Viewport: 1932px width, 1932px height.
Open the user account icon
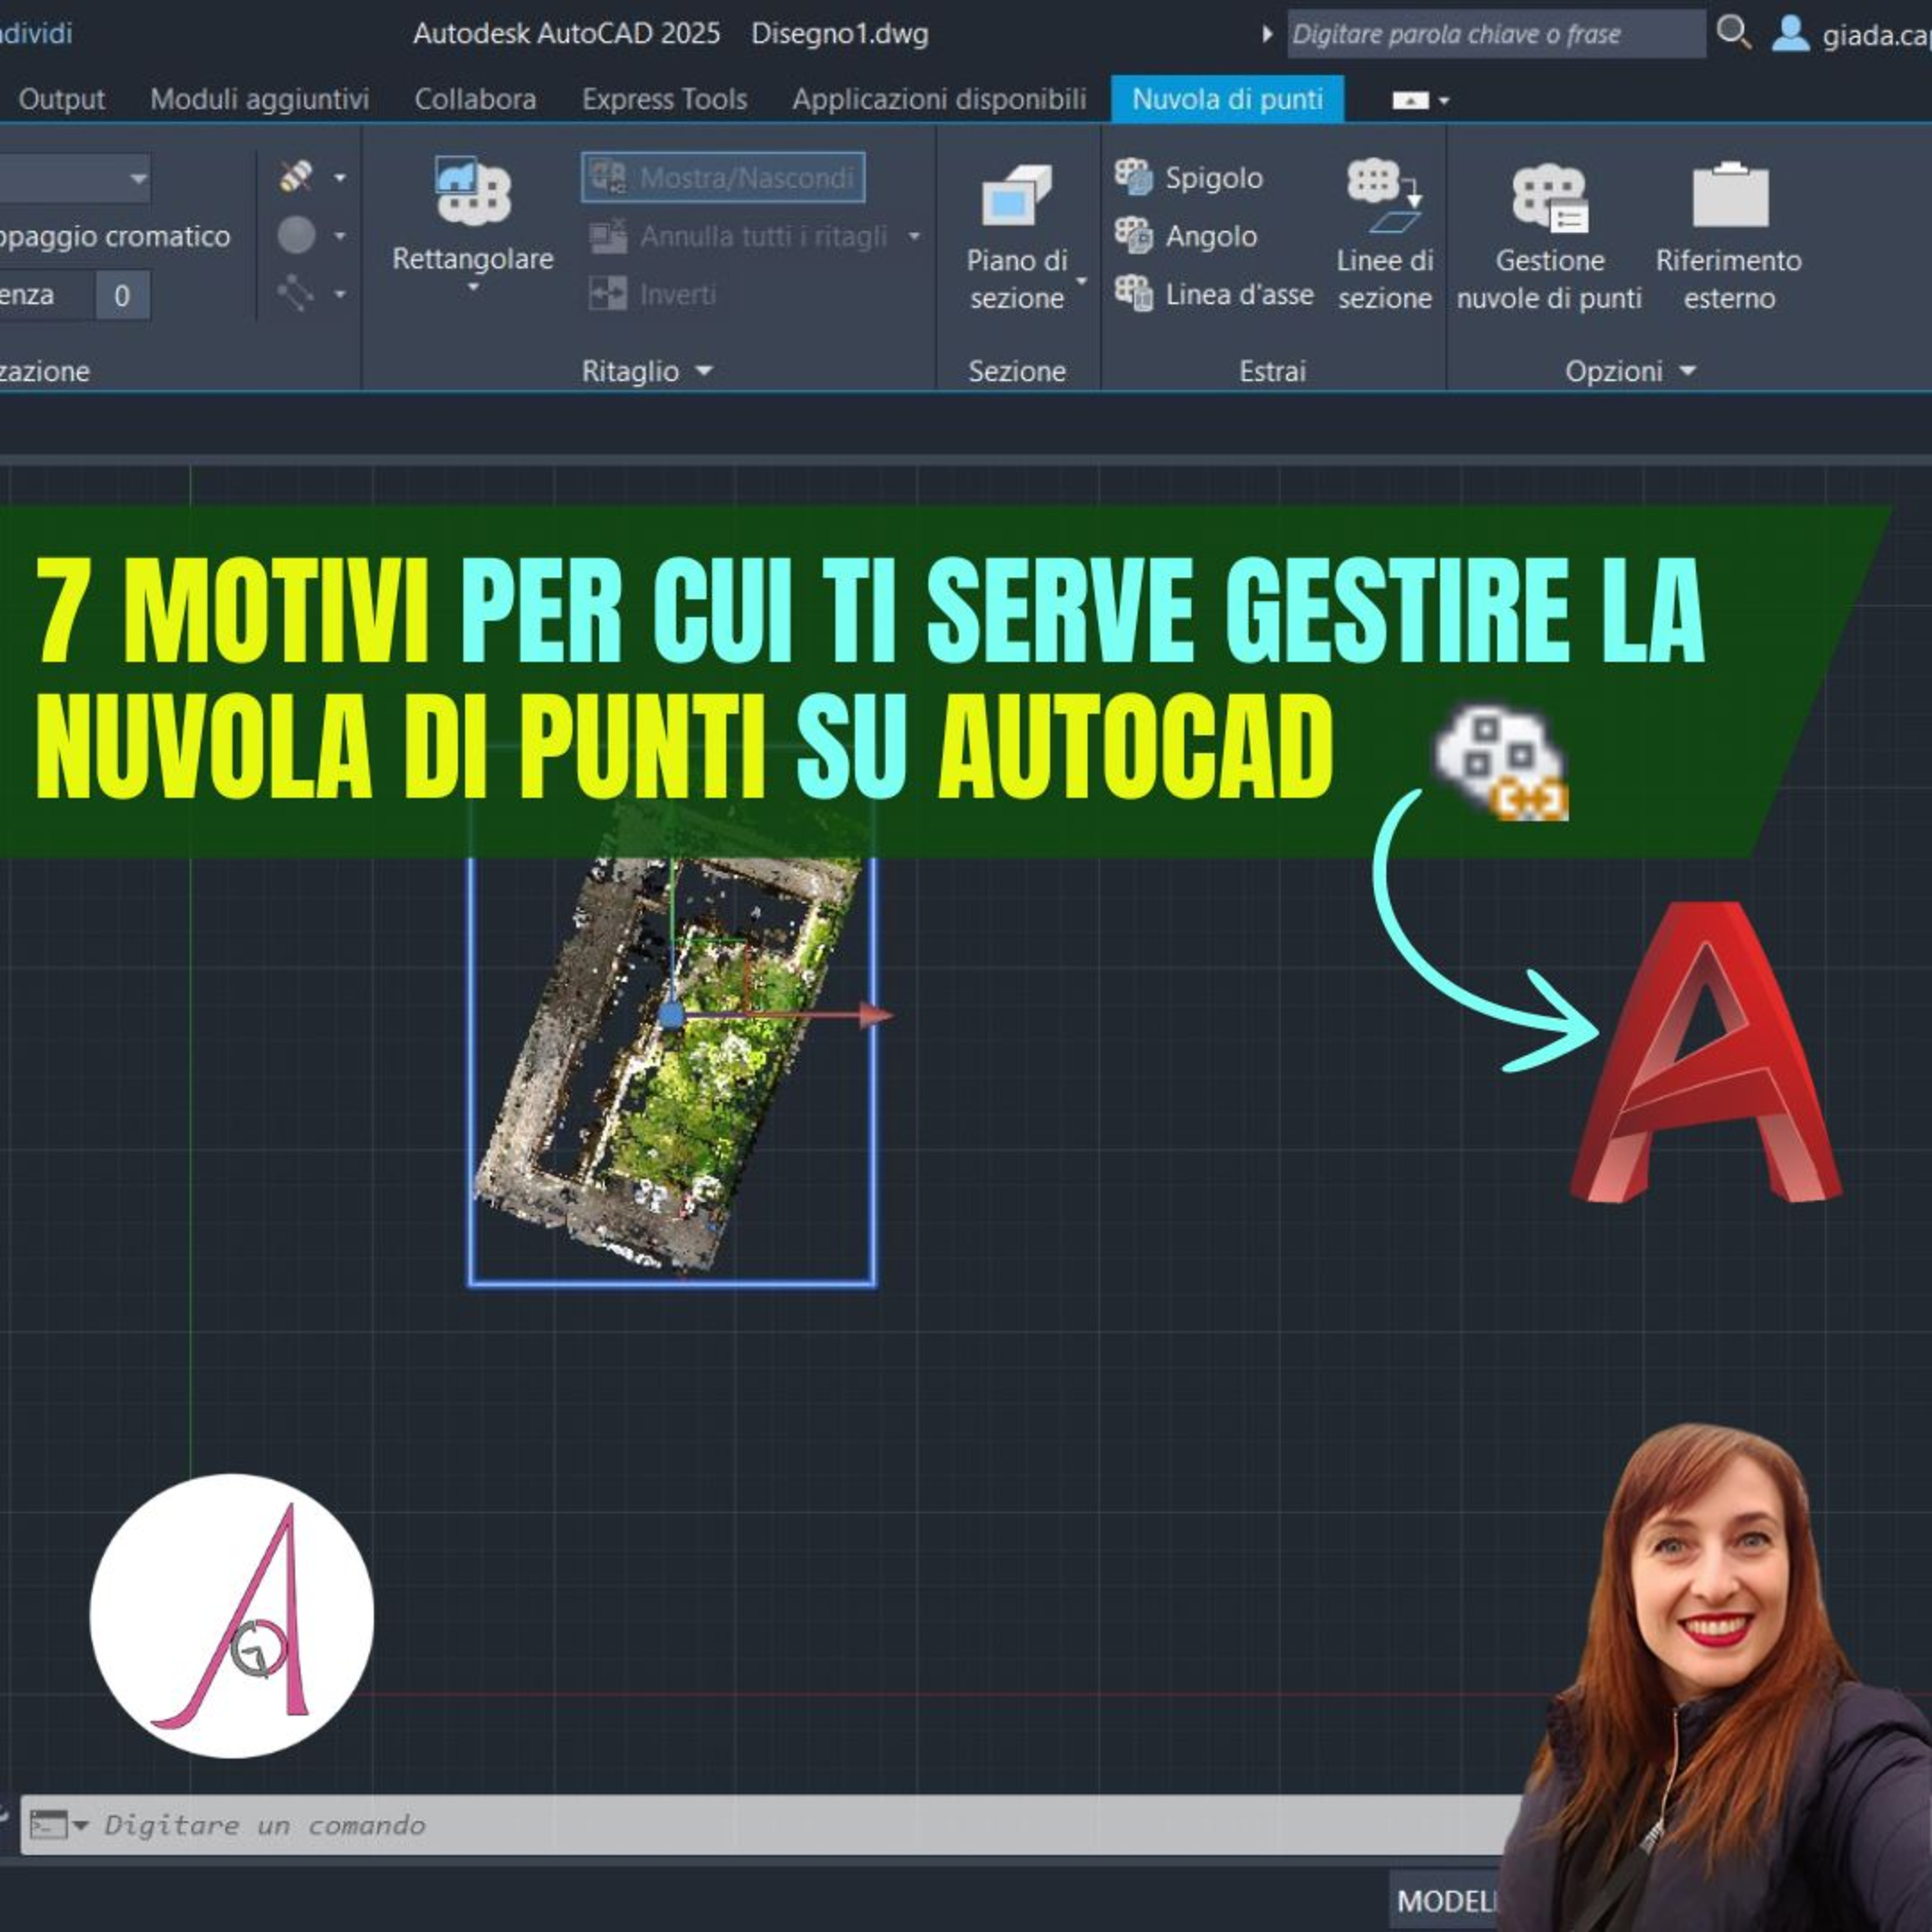(1790, 33)
